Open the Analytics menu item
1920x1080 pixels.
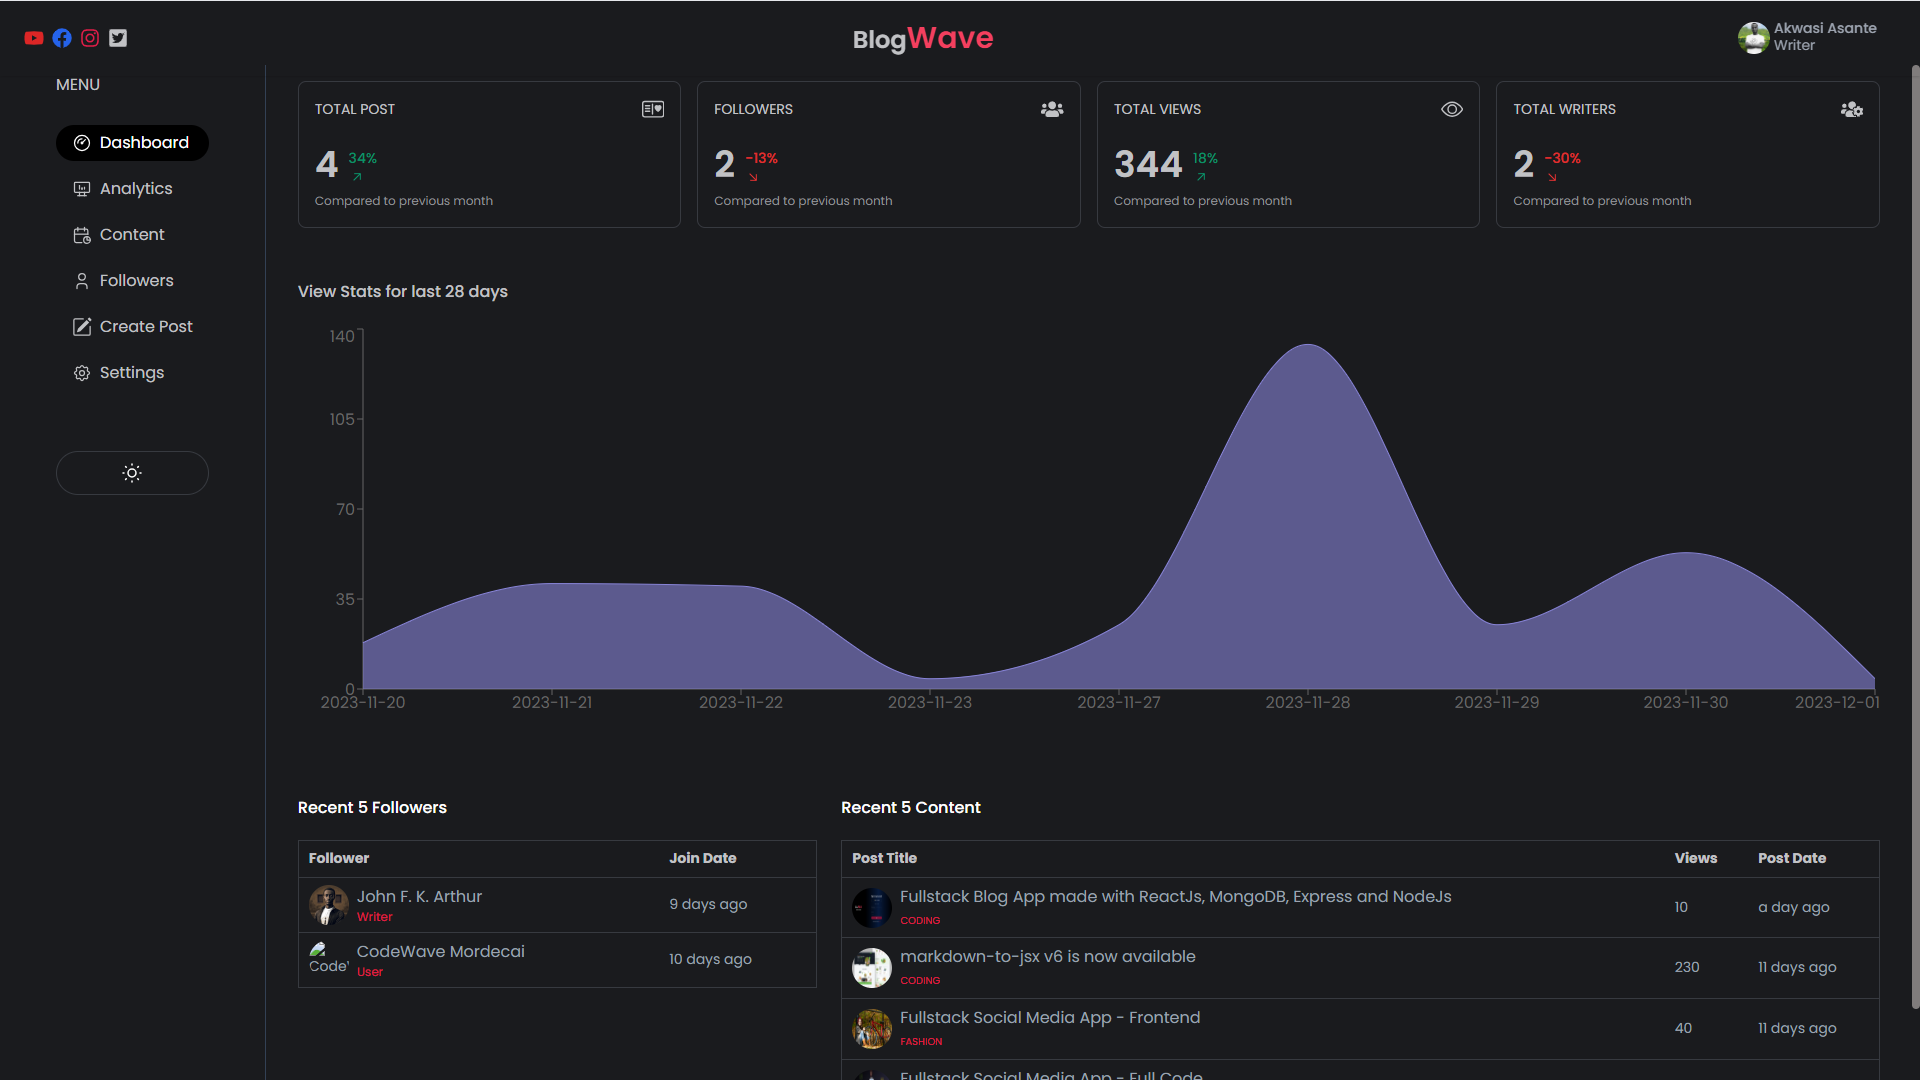pos(136,189)
